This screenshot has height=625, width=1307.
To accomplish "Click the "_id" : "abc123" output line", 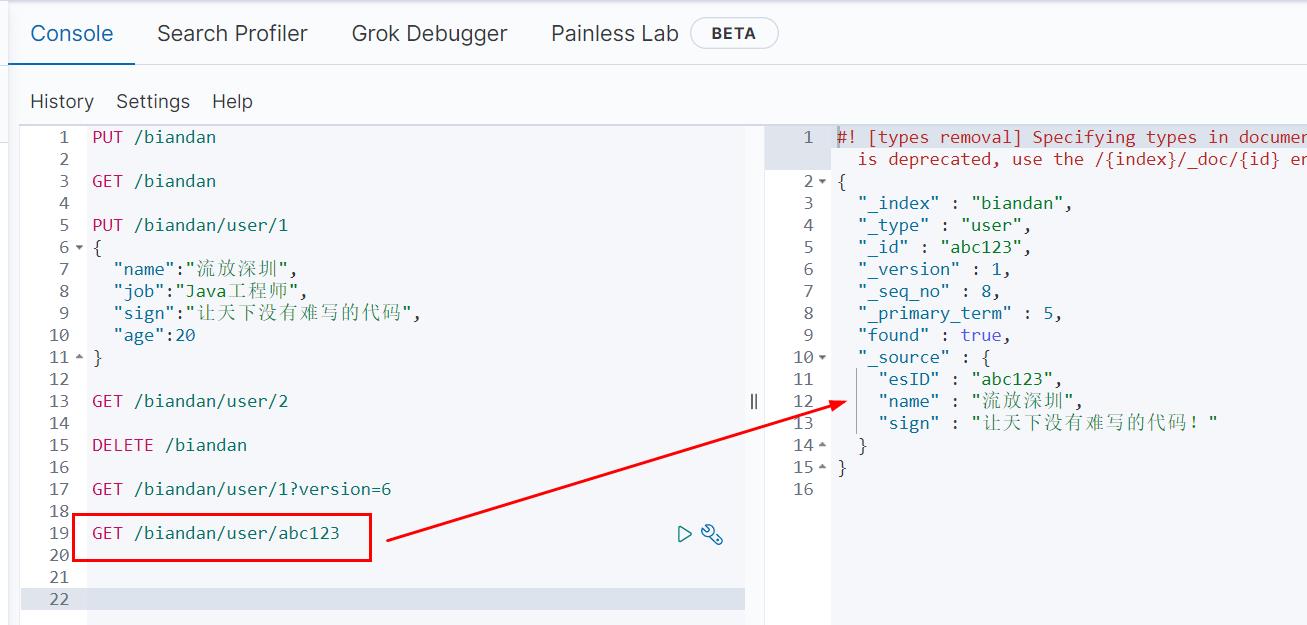I will (944, 247).
